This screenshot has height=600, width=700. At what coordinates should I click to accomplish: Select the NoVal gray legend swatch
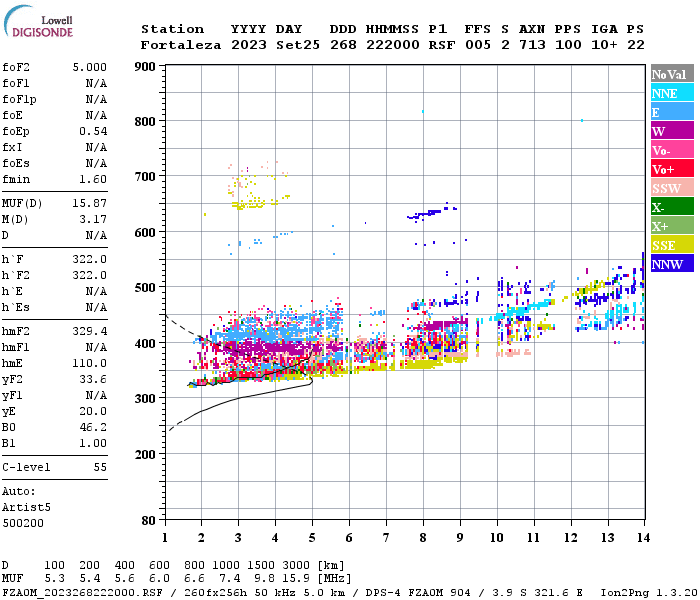671,74
